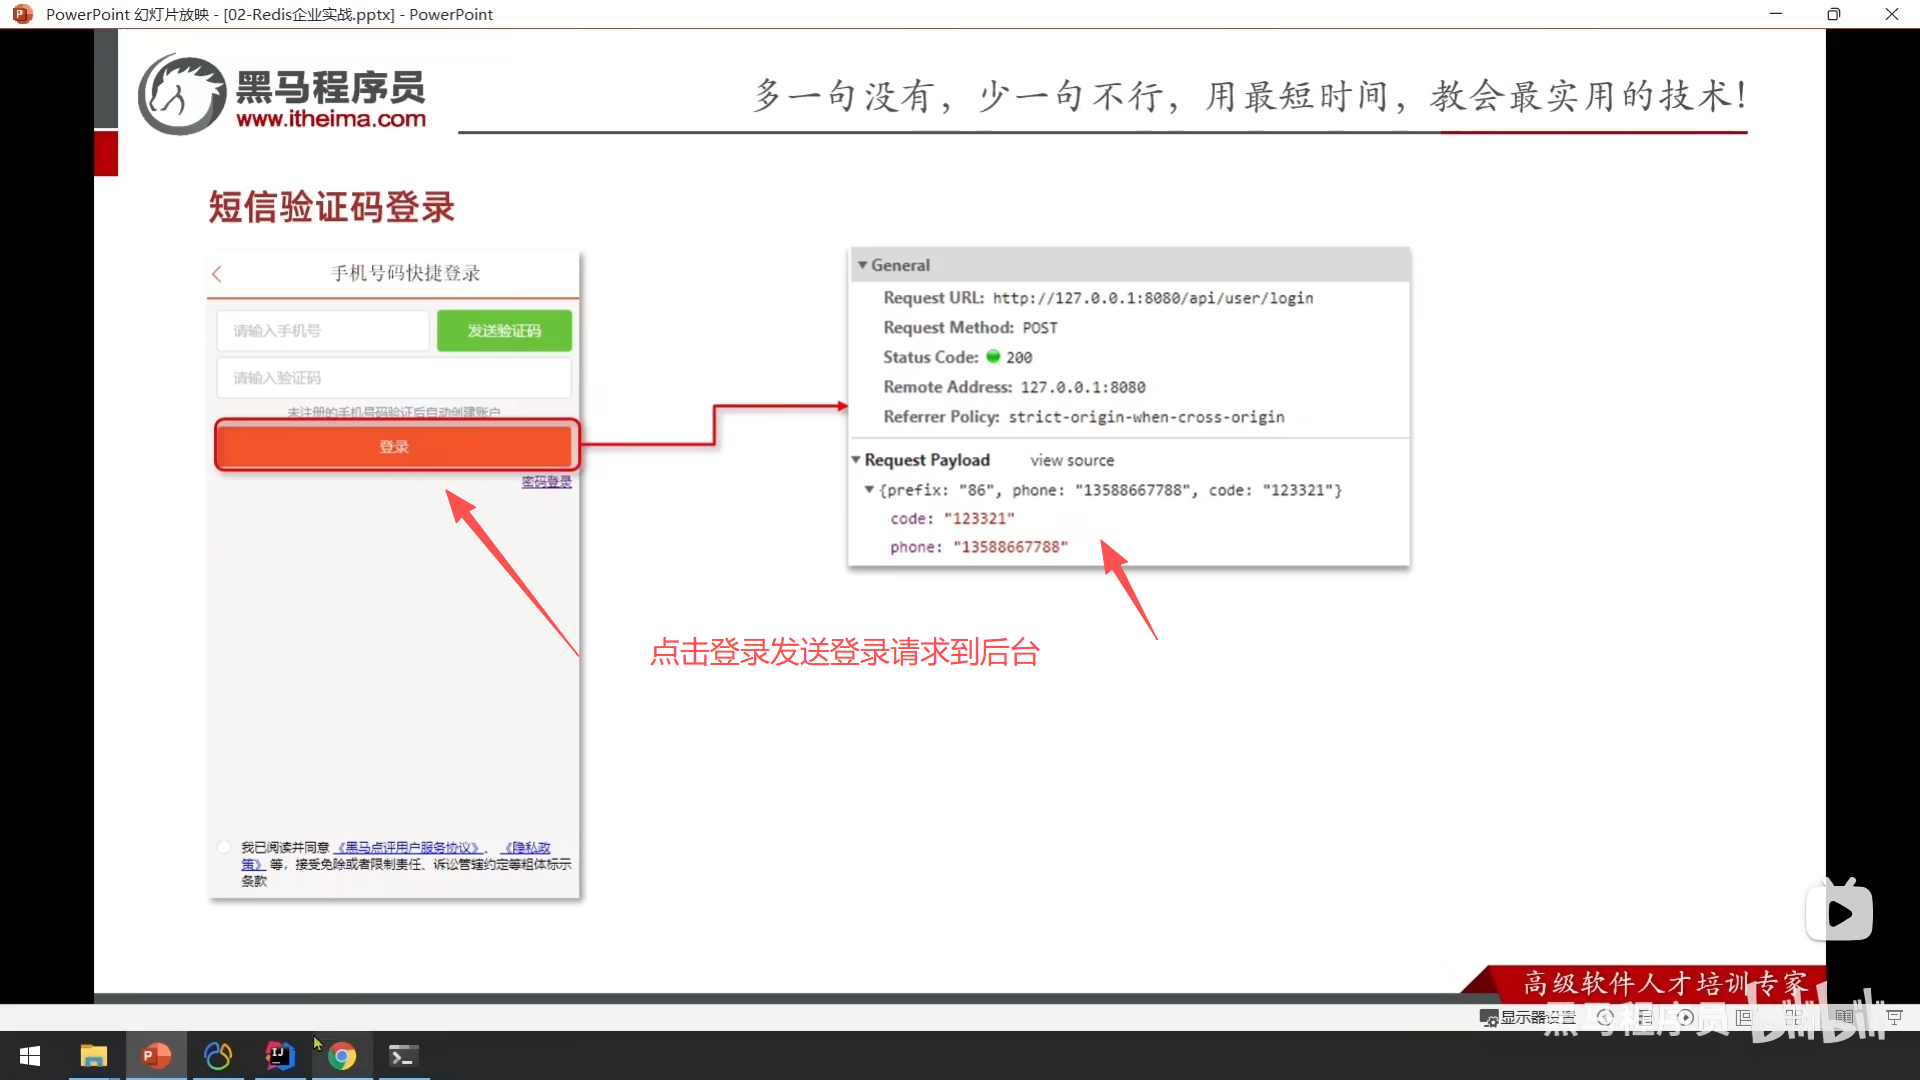Click the next slide arrow in status bar

coord(1686,1017)
